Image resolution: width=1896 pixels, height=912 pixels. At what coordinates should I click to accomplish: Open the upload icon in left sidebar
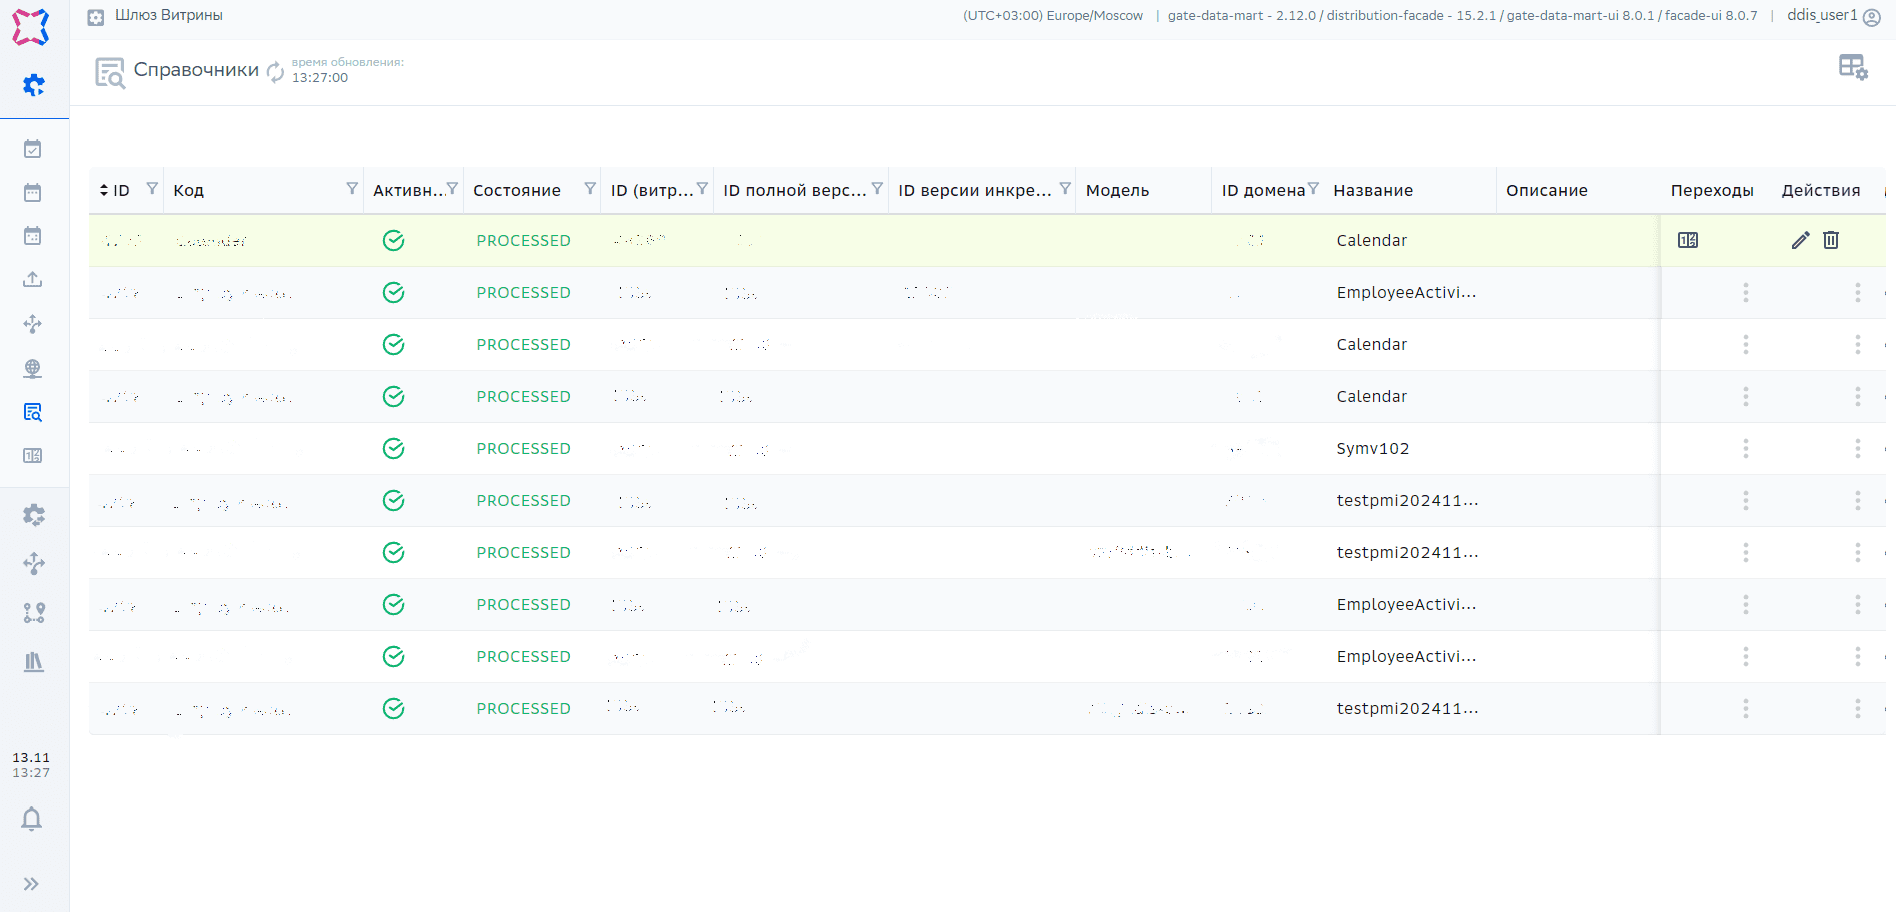pos(33,280)
